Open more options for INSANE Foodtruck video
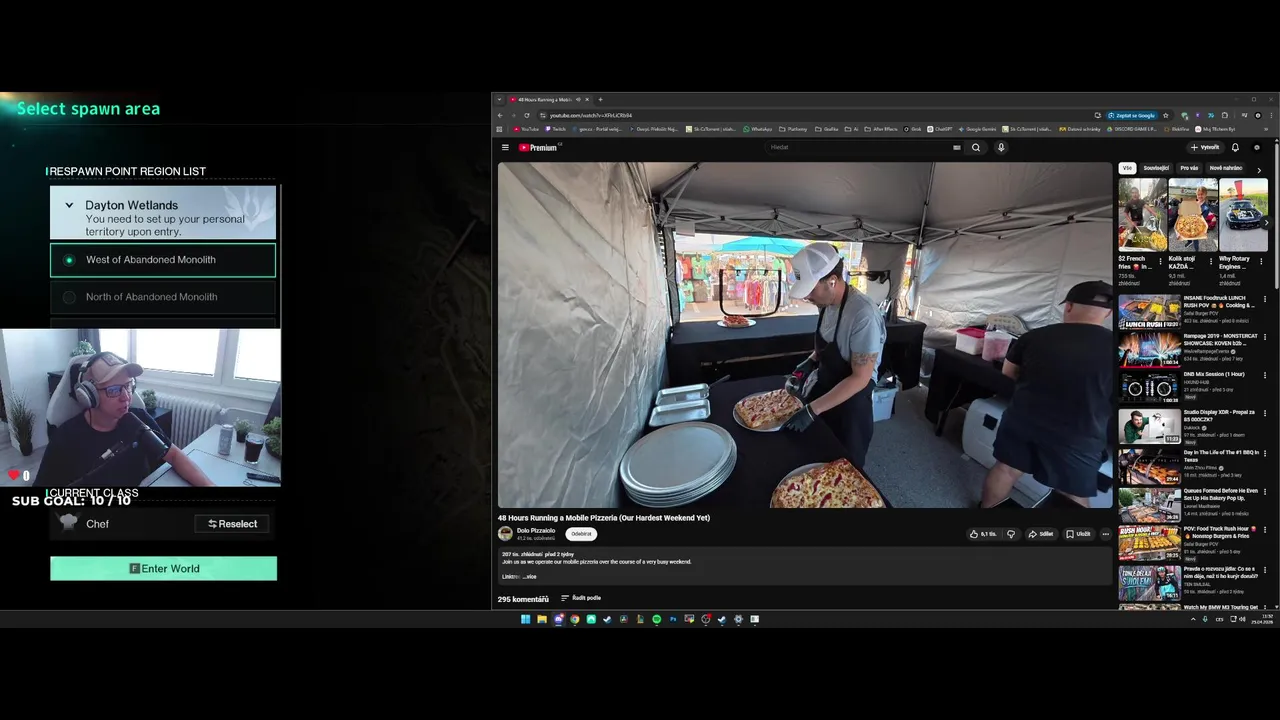The width and height of the screenshot is (1280, 720). [x=1265, y=299]
